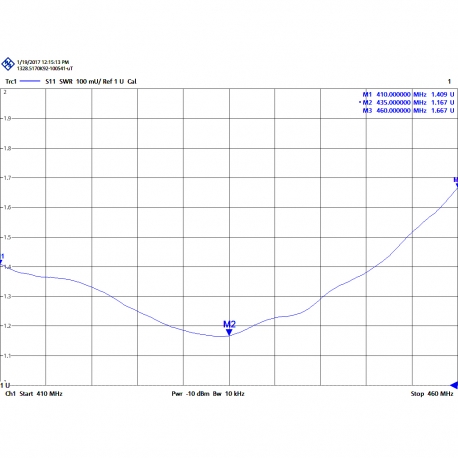The image size is (458, 458).
Task: Click the blue reference level arrow
Action: (454, 385)
